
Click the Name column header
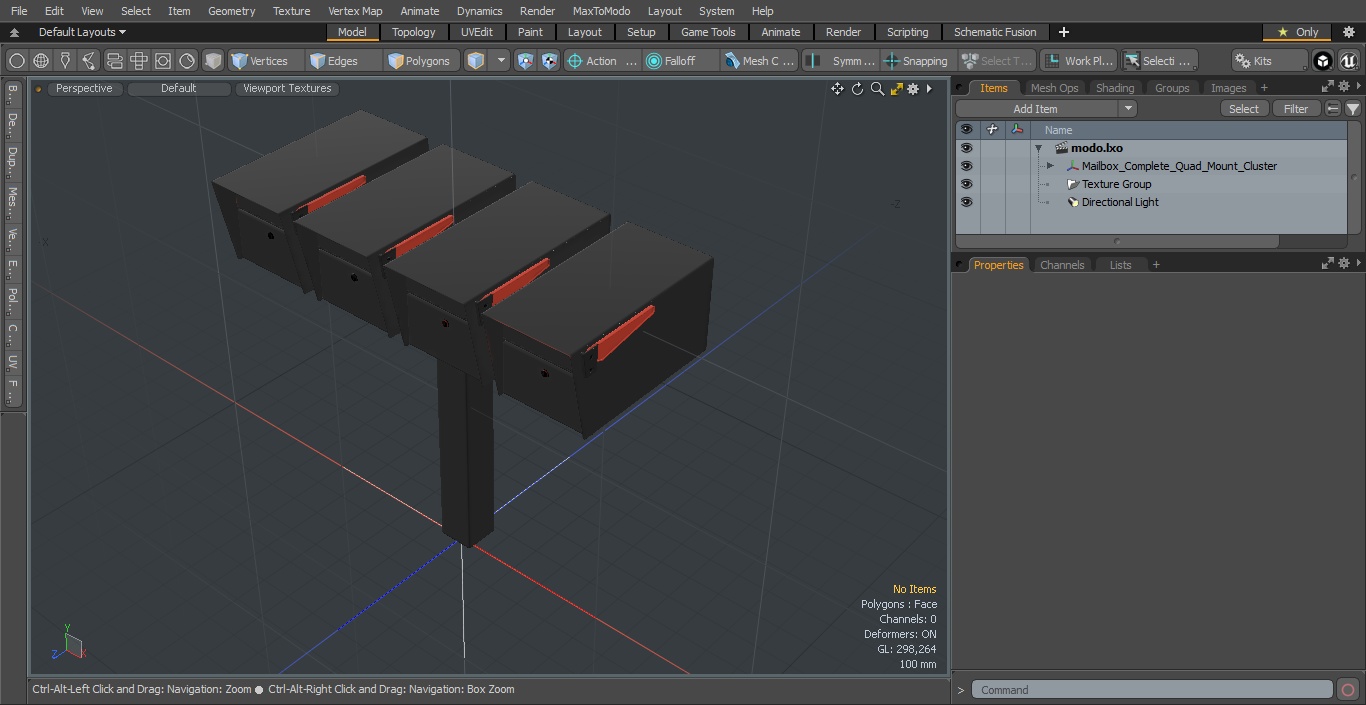[1190, 130]
